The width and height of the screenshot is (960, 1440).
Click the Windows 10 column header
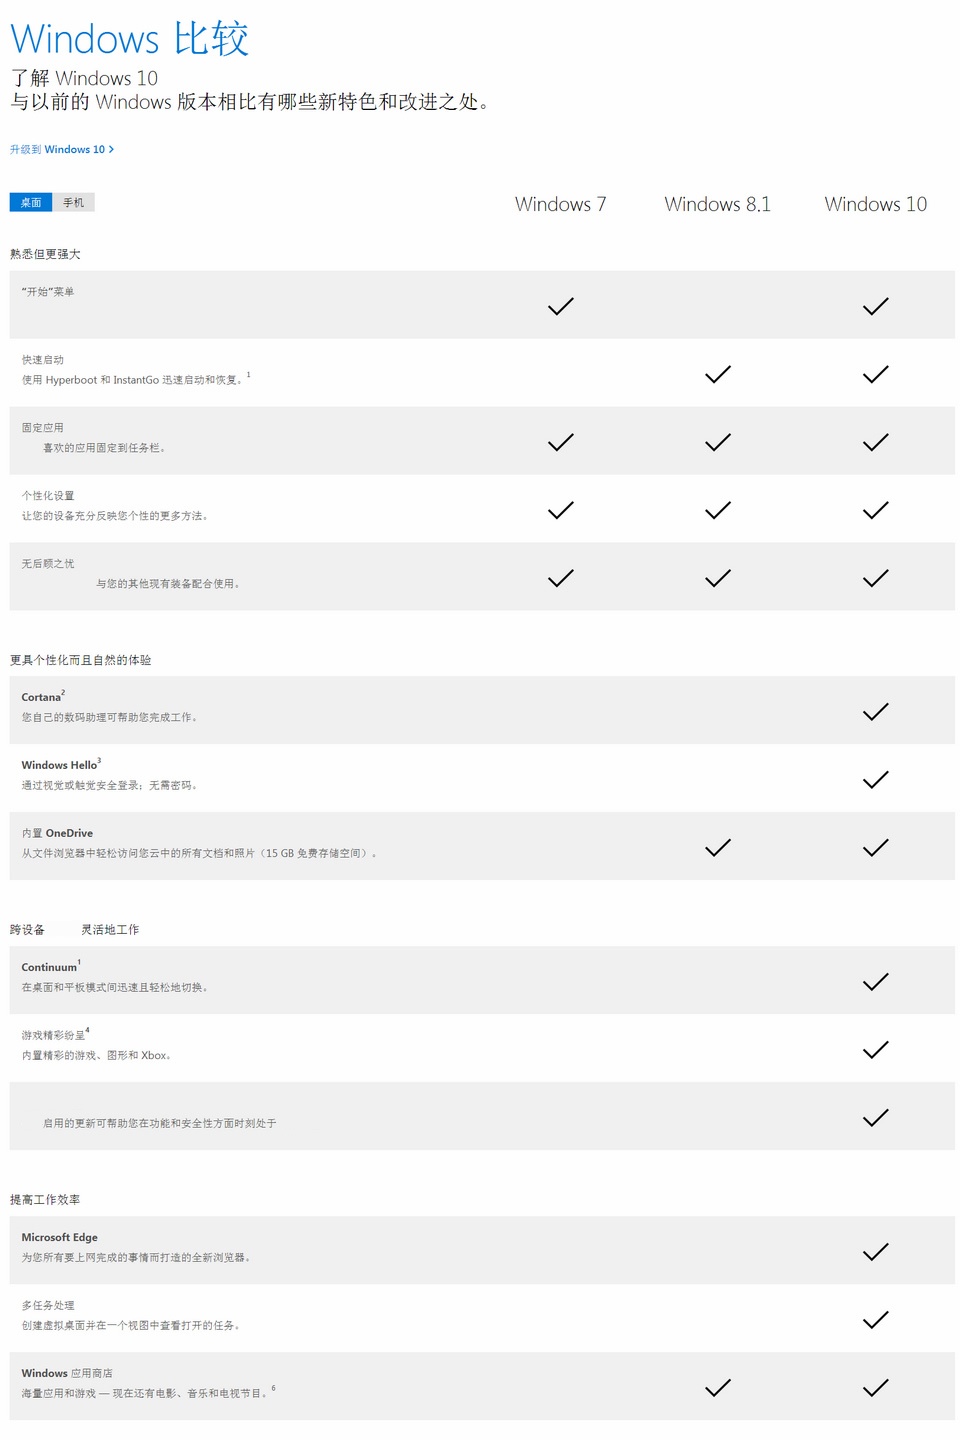click(x=875, y=205)
